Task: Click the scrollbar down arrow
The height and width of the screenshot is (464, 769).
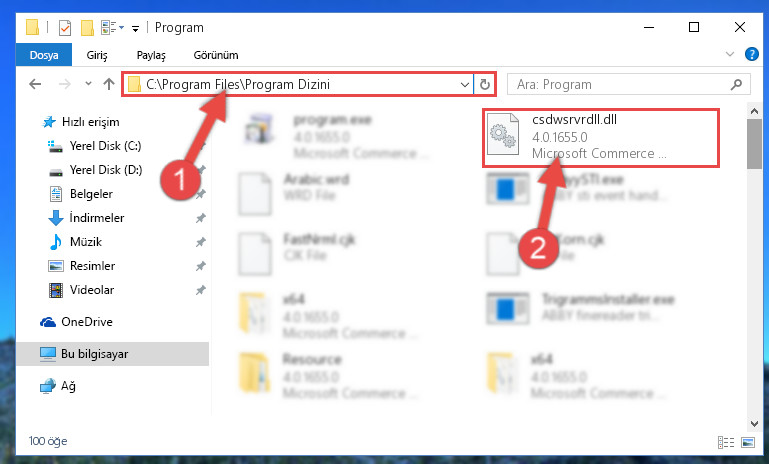Action: pyautogui.click(x=754, y=423)
